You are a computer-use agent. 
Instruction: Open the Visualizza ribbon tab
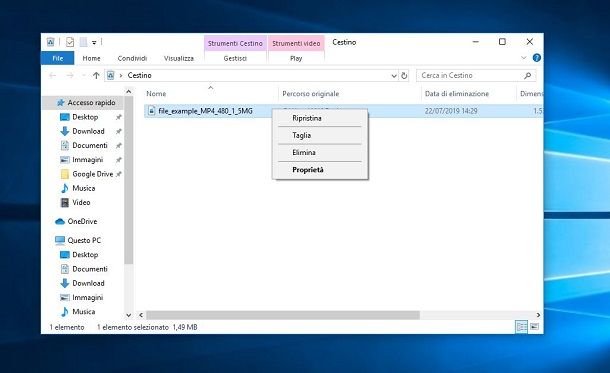179,58
